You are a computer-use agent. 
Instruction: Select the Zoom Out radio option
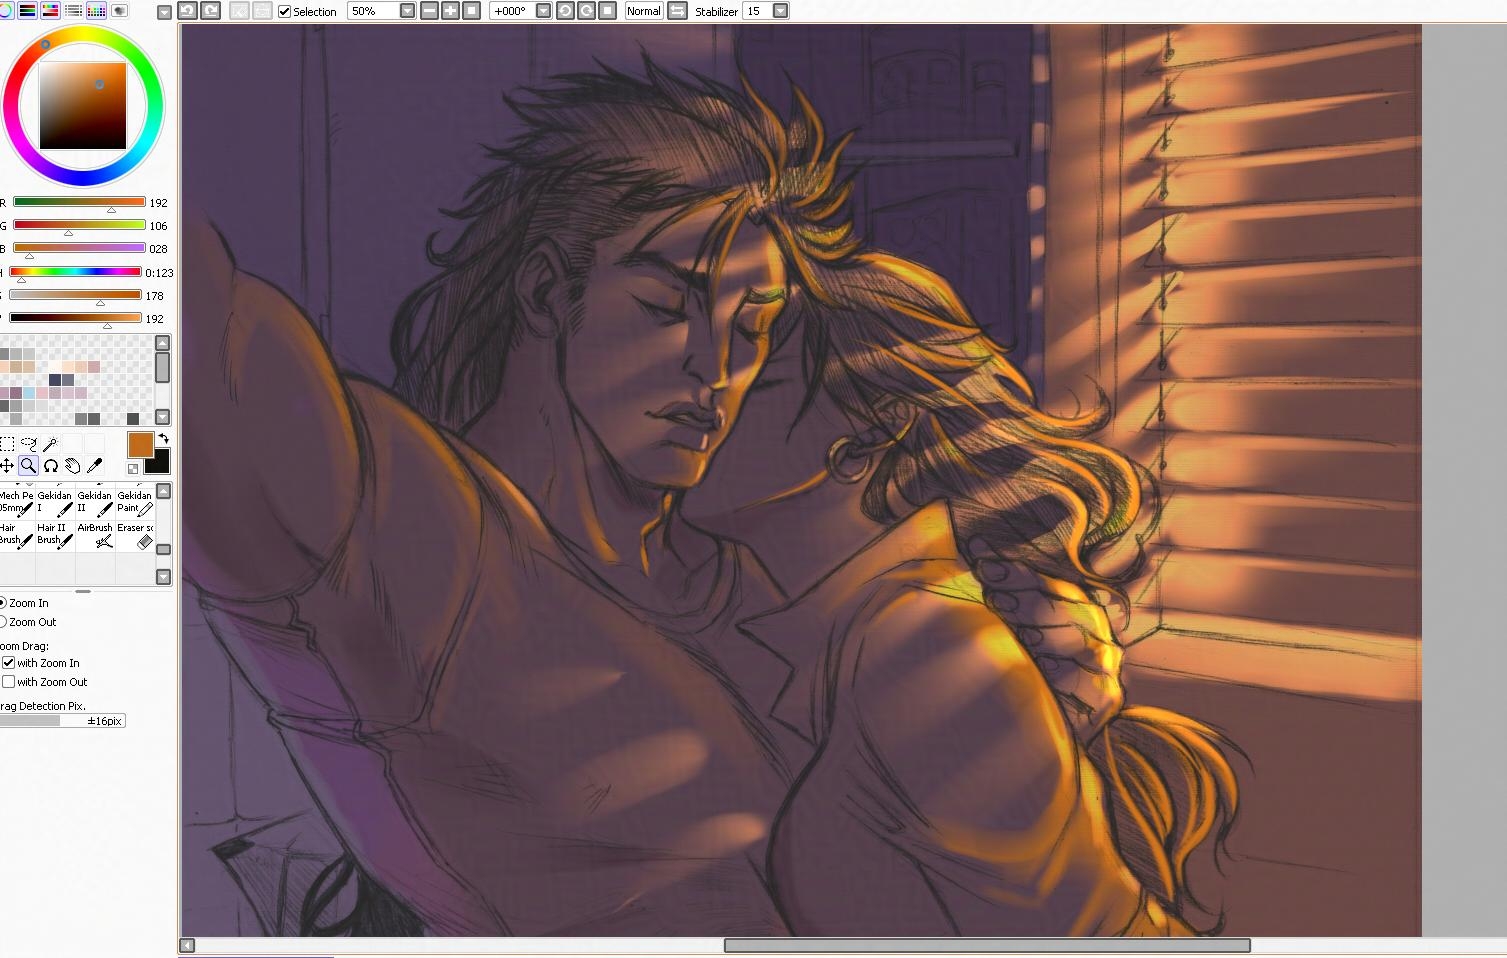tap(3, 622)
